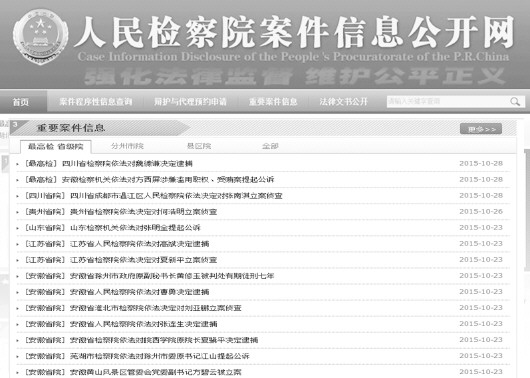Click the national emblem logo in the header
Viewport: 530px width, 378px height.
click(41, 37)
